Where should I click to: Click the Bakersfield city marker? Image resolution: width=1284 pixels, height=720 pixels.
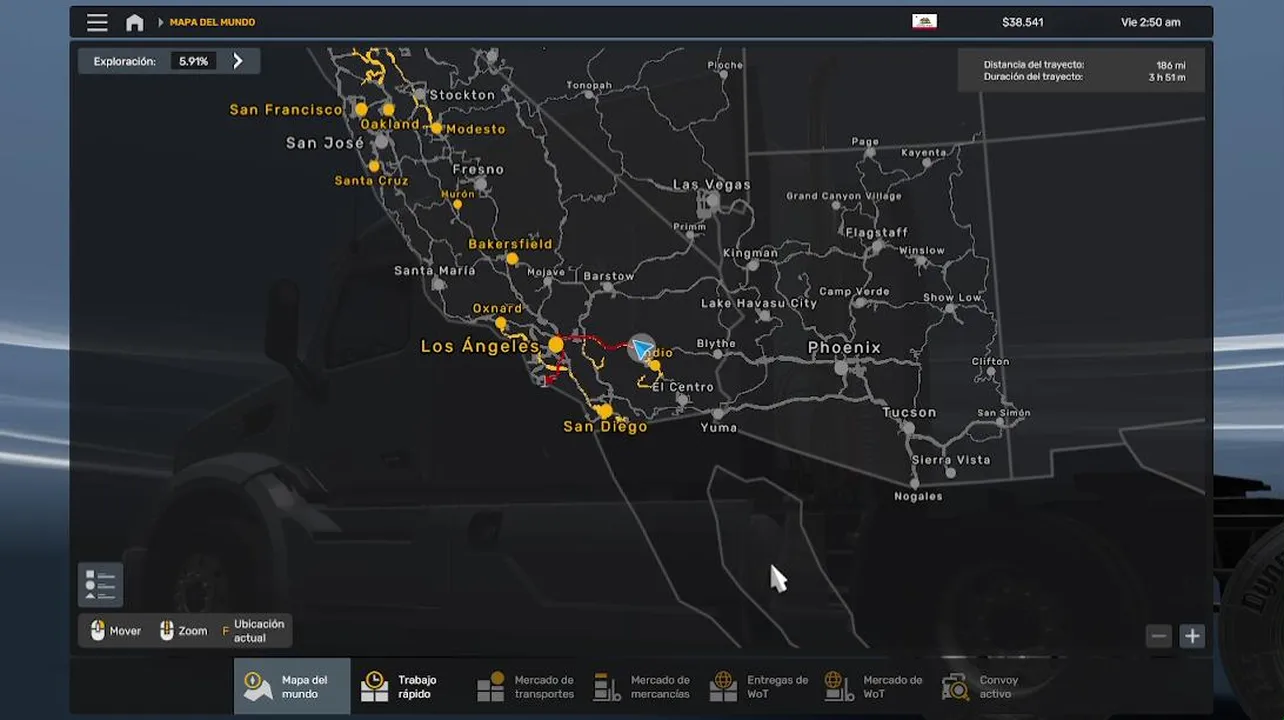click(512, 258)
